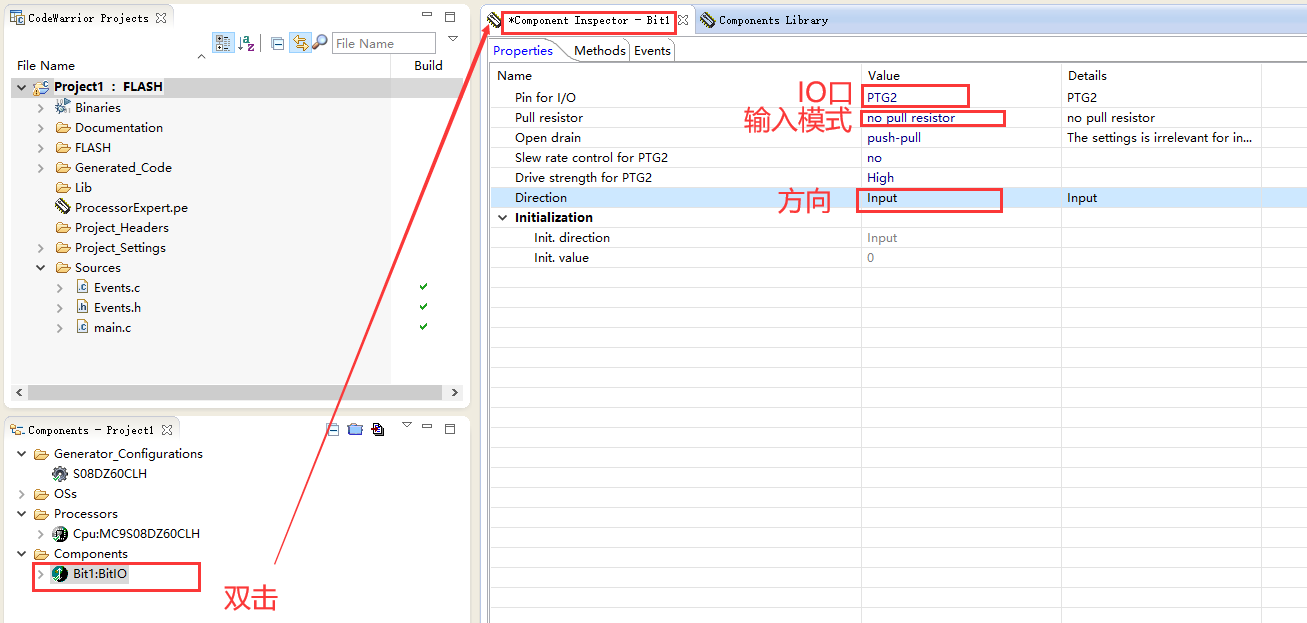1307x623 pixels.
Task: Expand the OSs tree node
Action: 21,493
